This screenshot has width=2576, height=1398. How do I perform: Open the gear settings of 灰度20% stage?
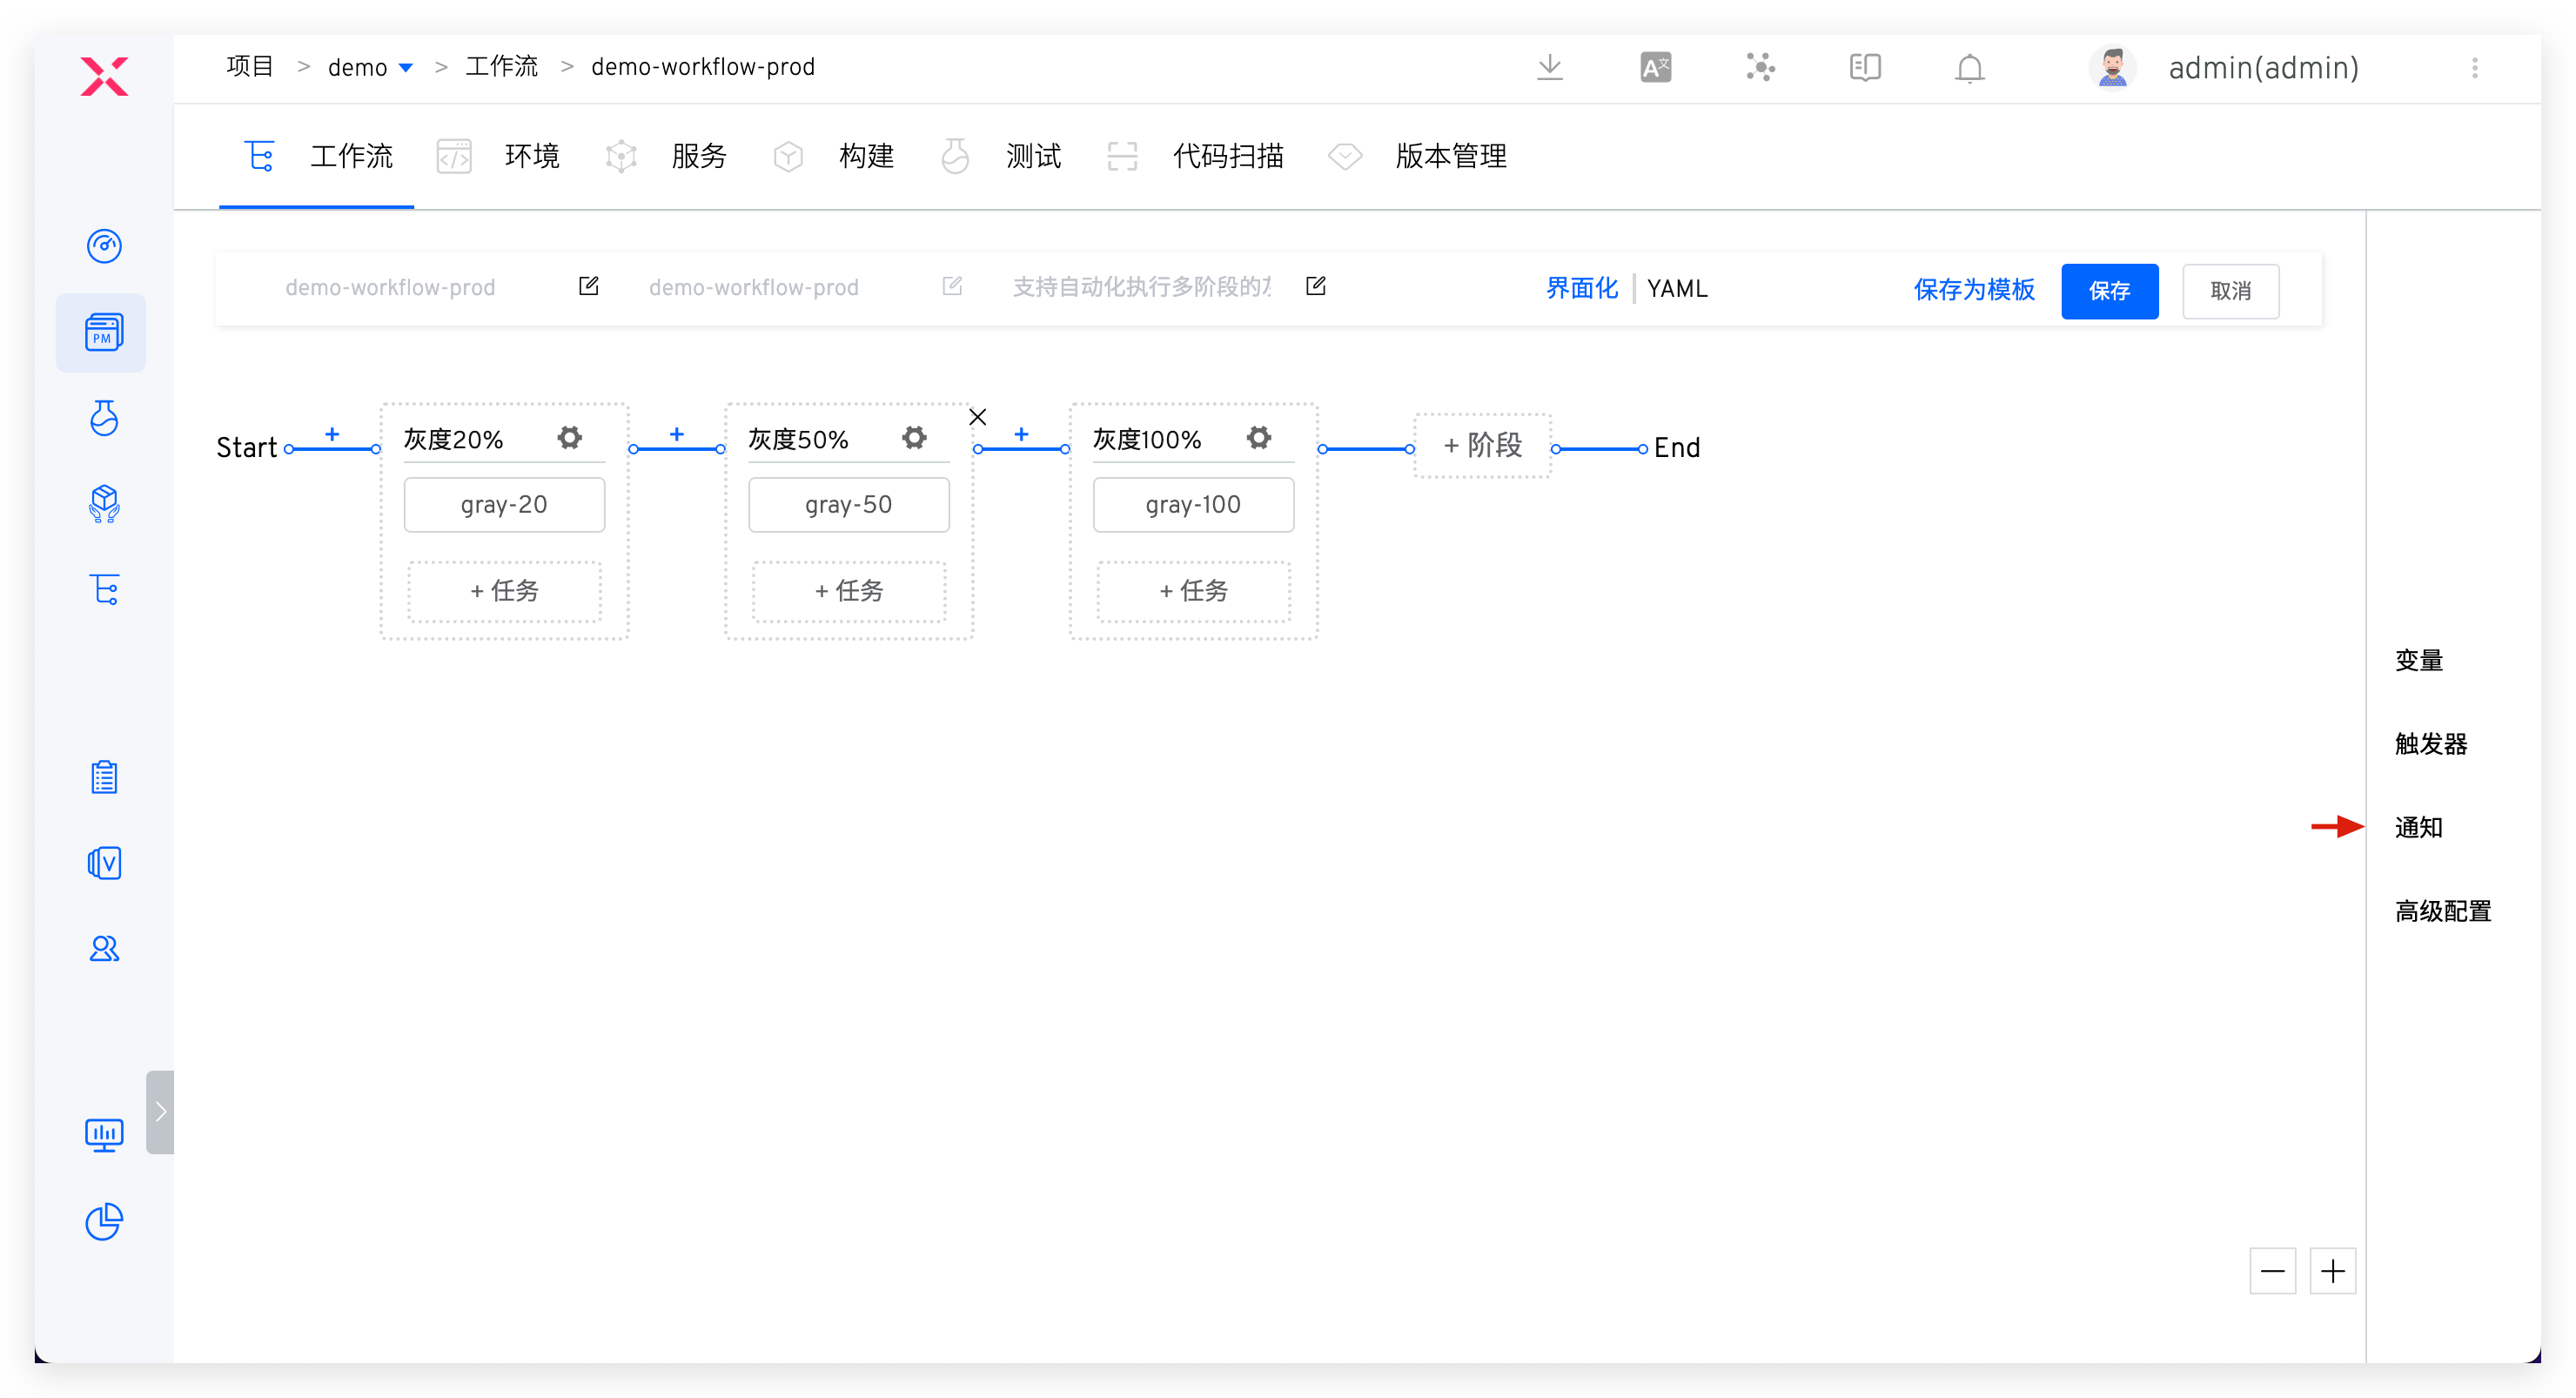coord(569,437)
